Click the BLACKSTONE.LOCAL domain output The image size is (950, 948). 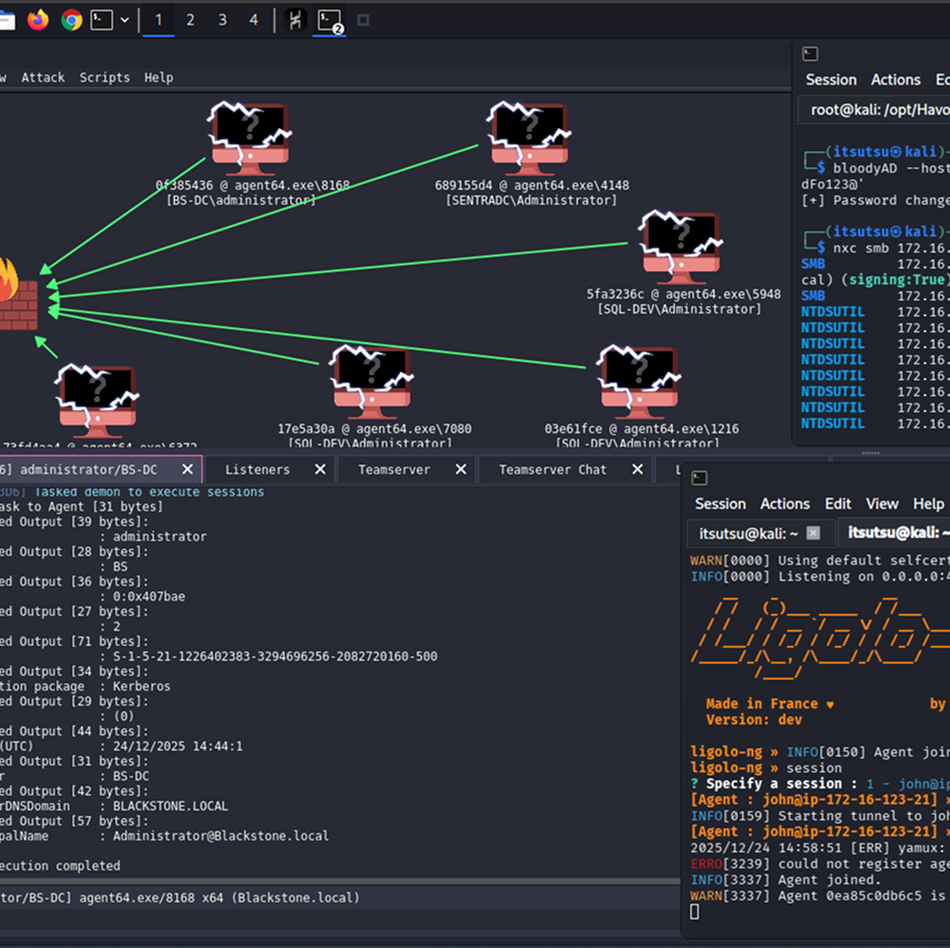[x=170, y=806]
